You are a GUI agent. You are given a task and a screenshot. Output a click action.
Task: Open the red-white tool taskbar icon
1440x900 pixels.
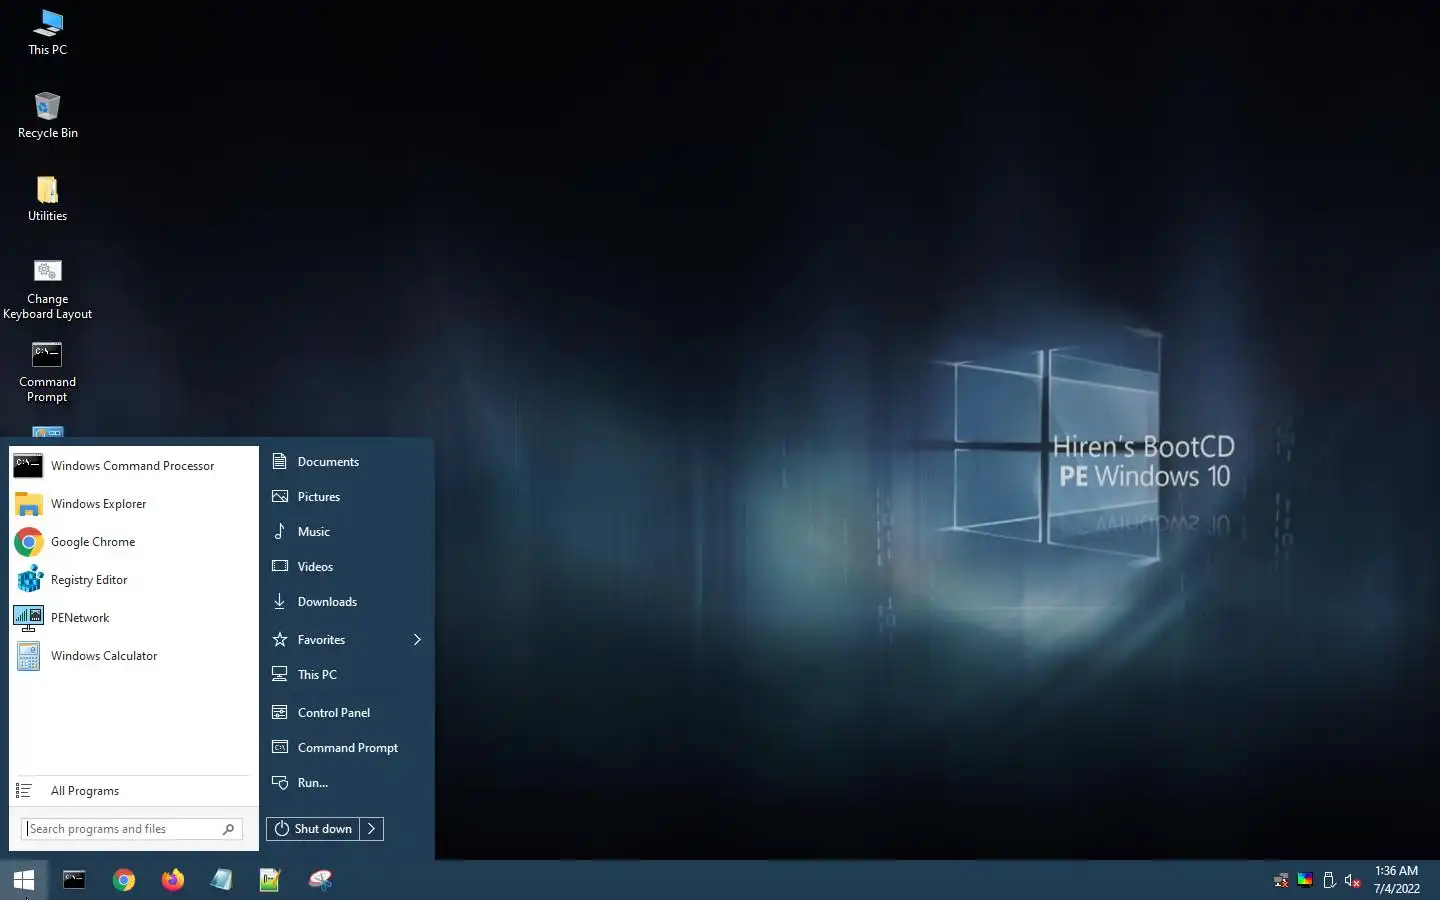tap(320, 880)
